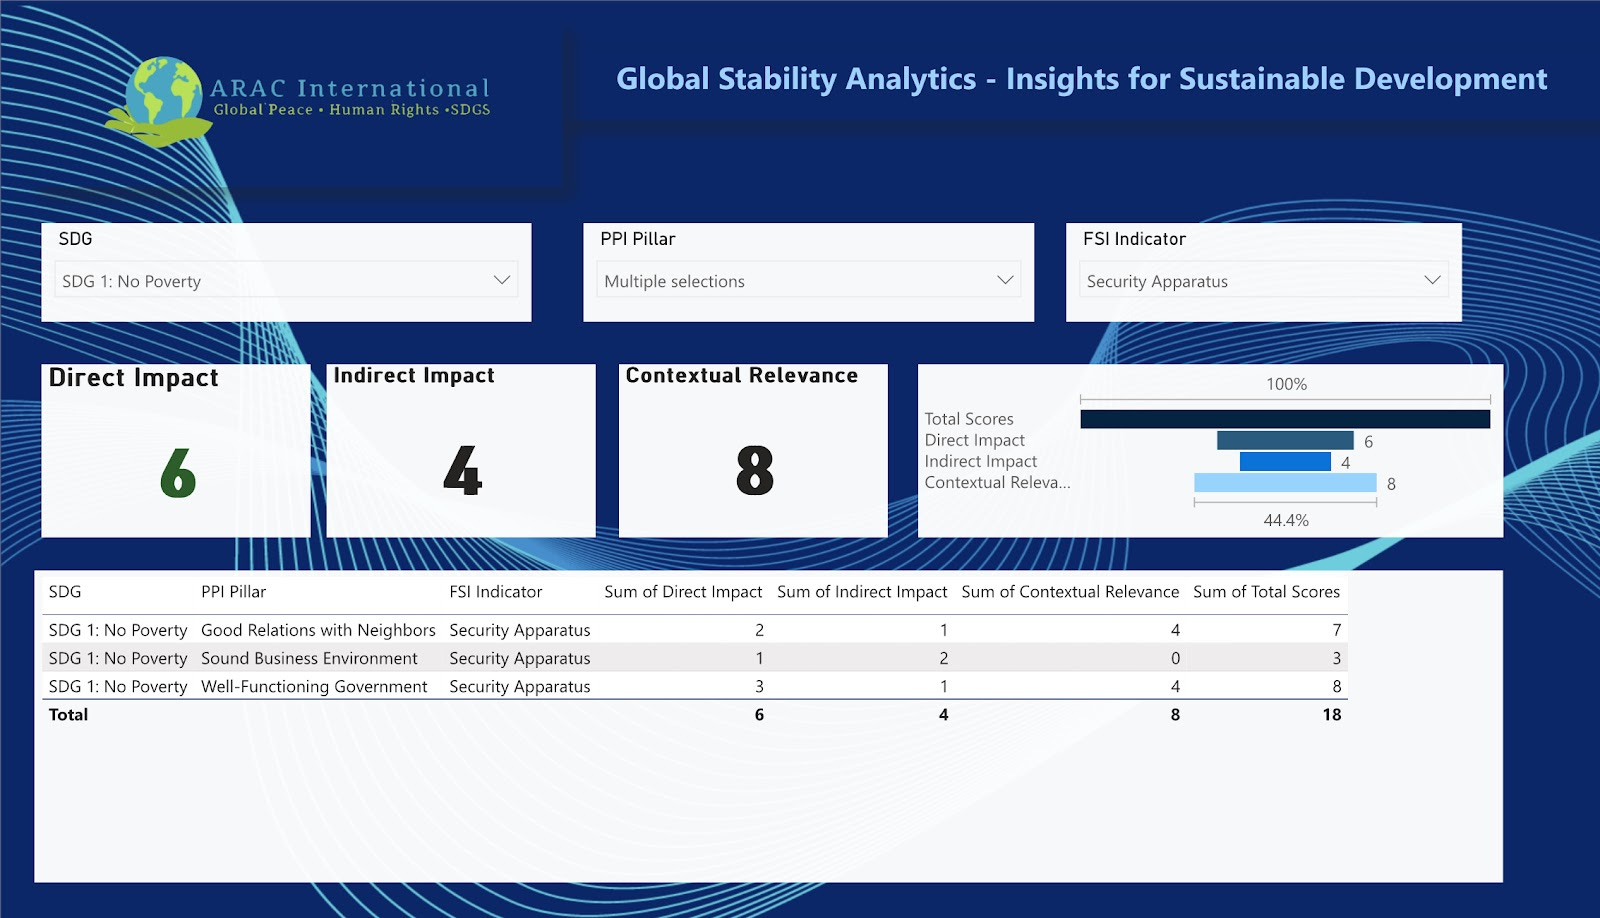Click 'Contextual Releva...' label in funnel chart
1600x918 pixels.
click(x=997, y=482)
